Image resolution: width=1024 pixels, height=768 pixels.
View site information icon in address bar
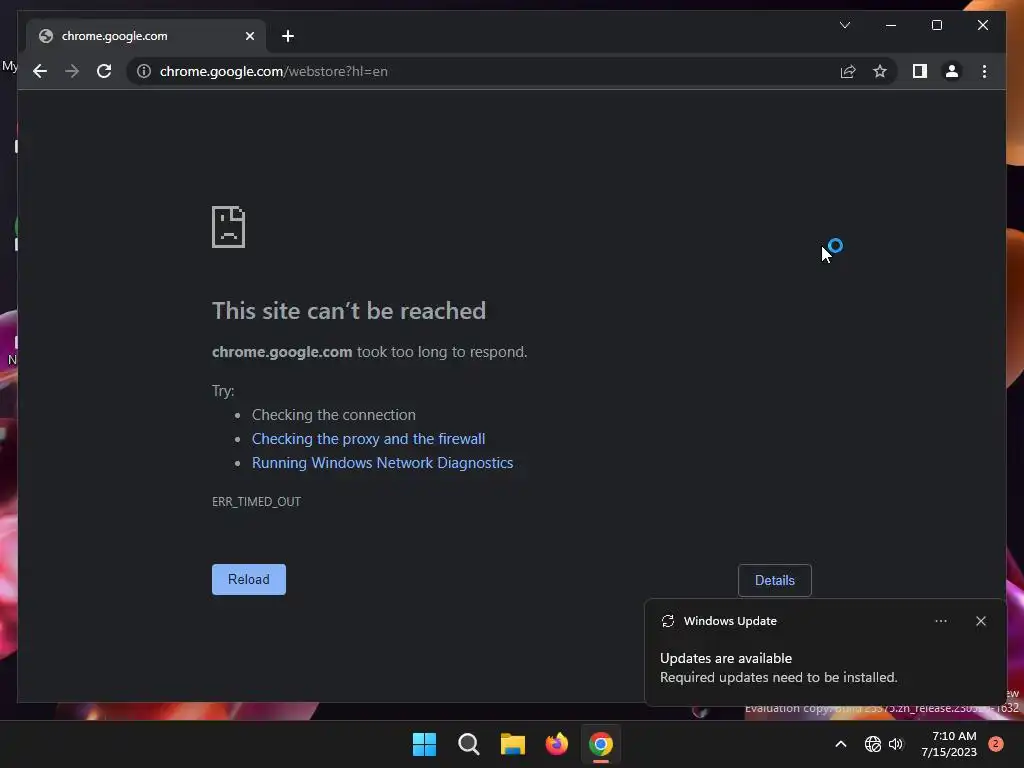(144, 71)
